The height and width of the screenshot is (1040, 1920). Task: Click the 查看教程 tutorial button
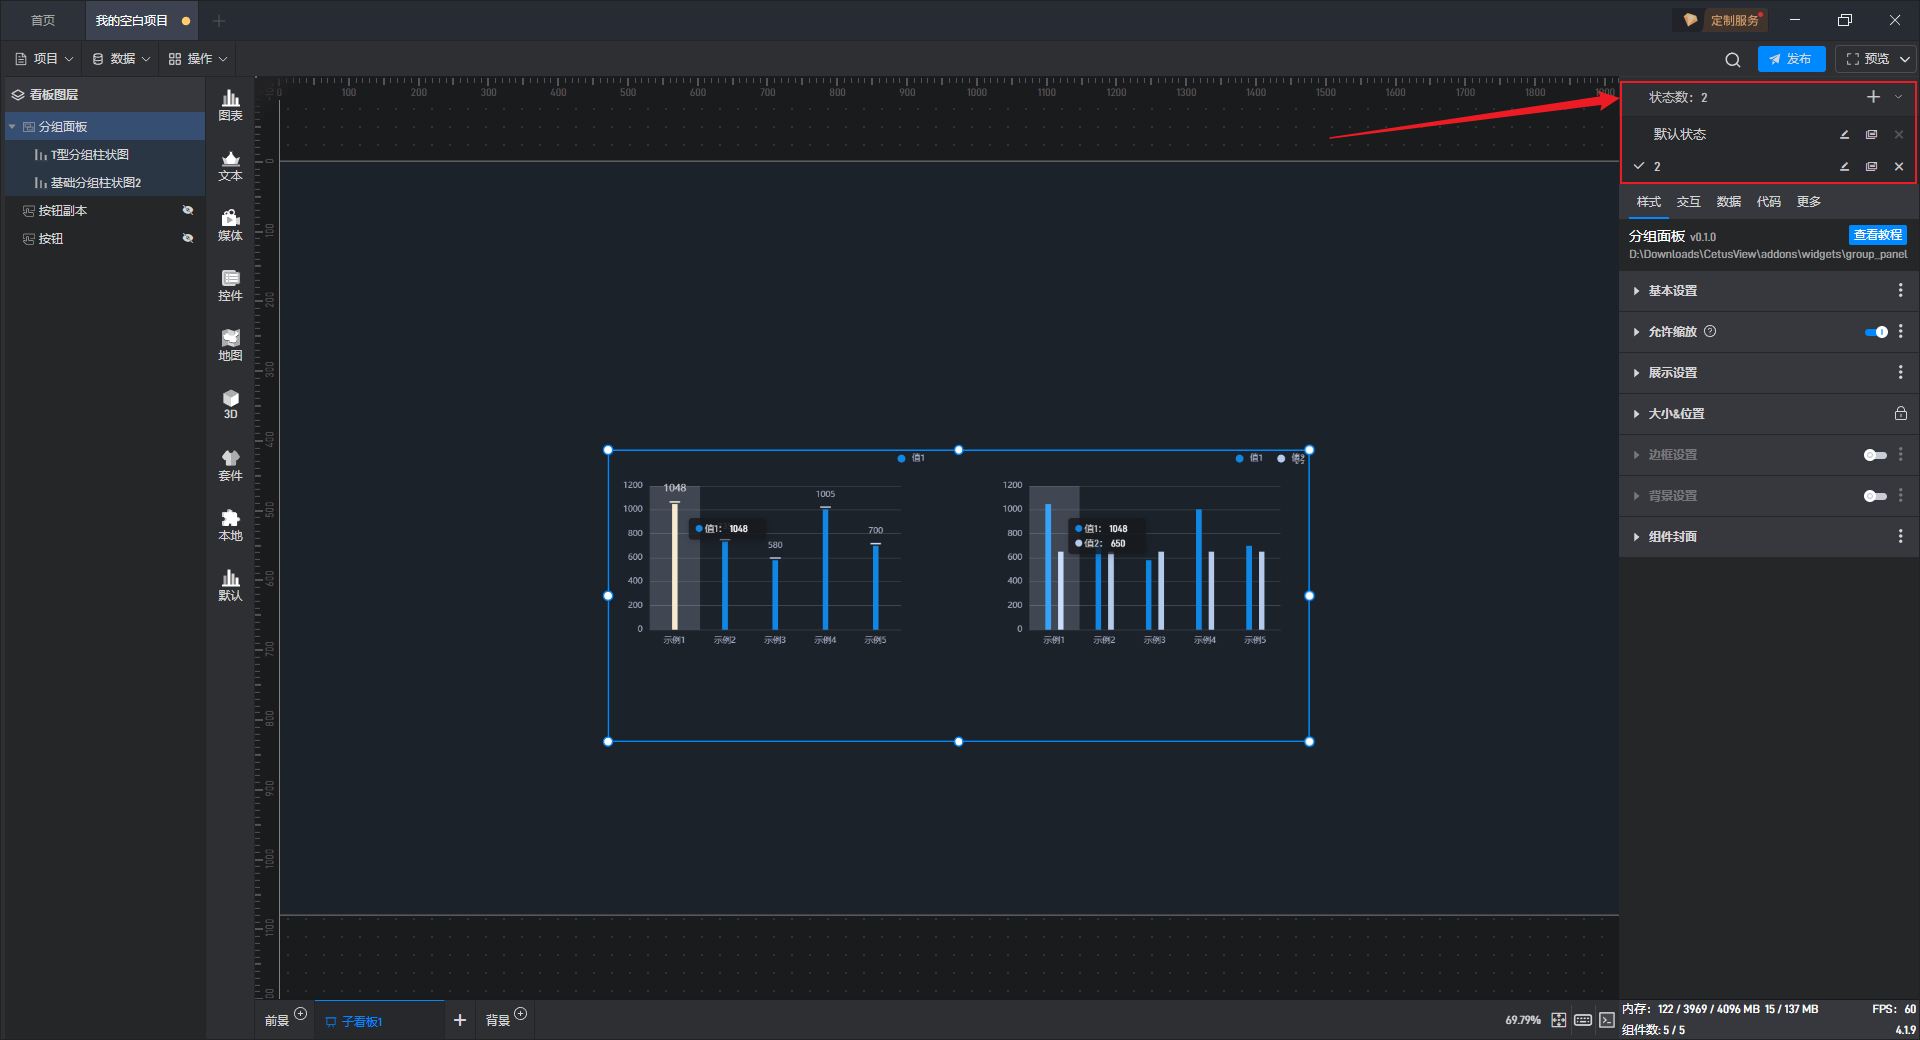(1877, 235)
